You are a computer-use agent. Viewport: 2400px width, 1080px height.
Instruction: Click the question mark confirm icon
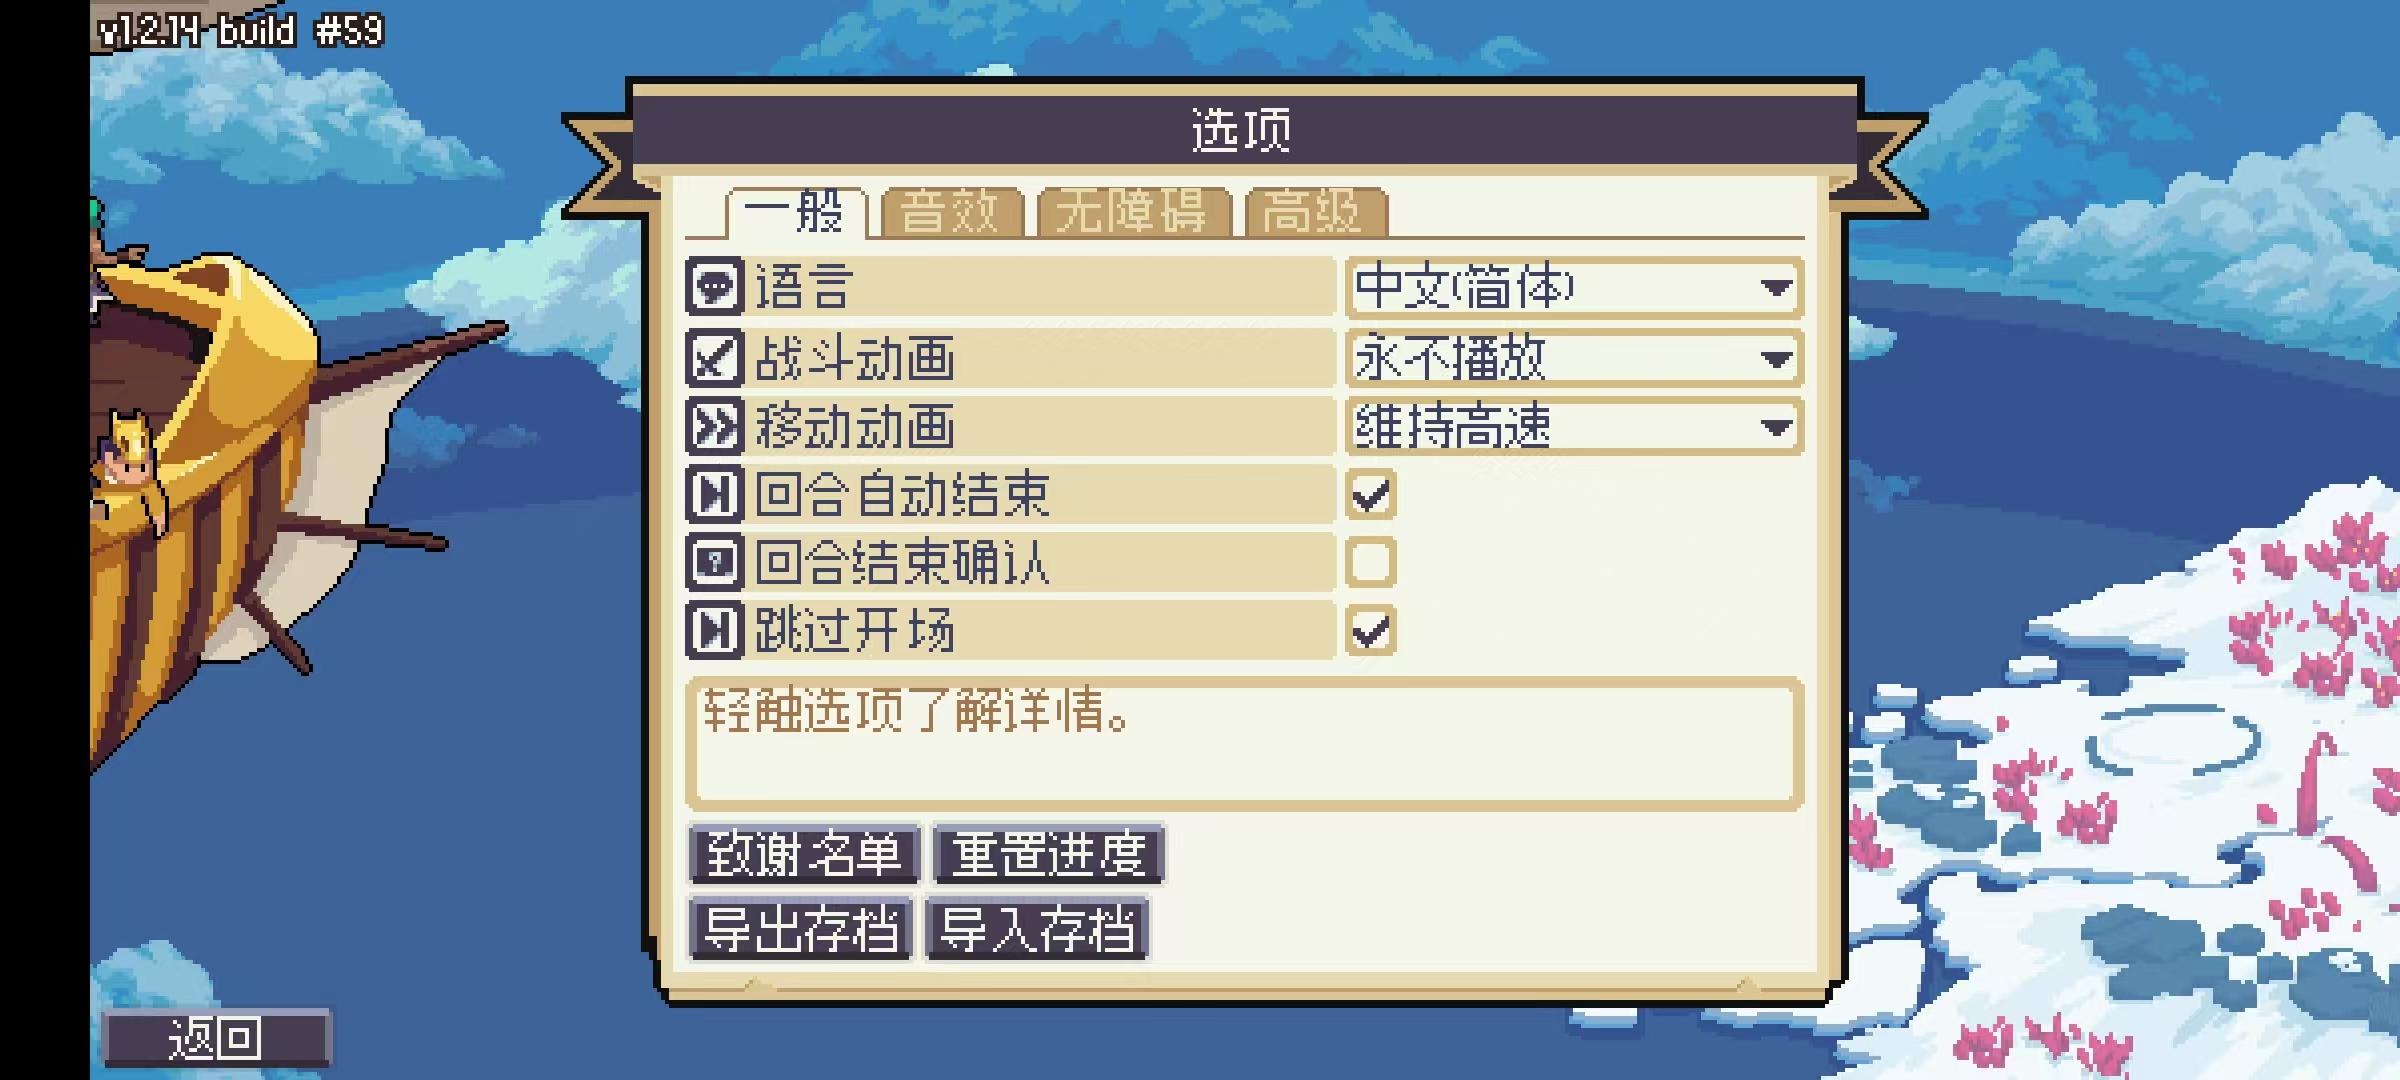point(714,562)
